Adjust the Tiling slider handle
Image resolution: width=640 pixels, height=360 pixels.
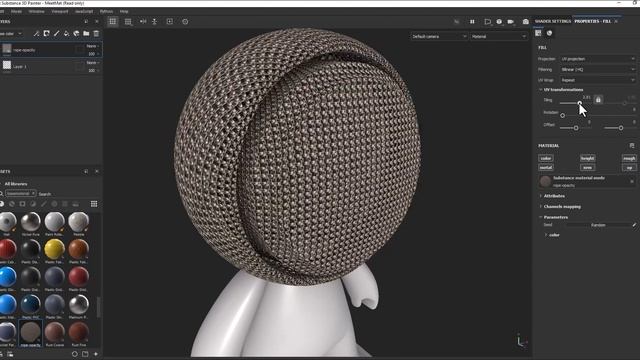click(x=580, y=103)
